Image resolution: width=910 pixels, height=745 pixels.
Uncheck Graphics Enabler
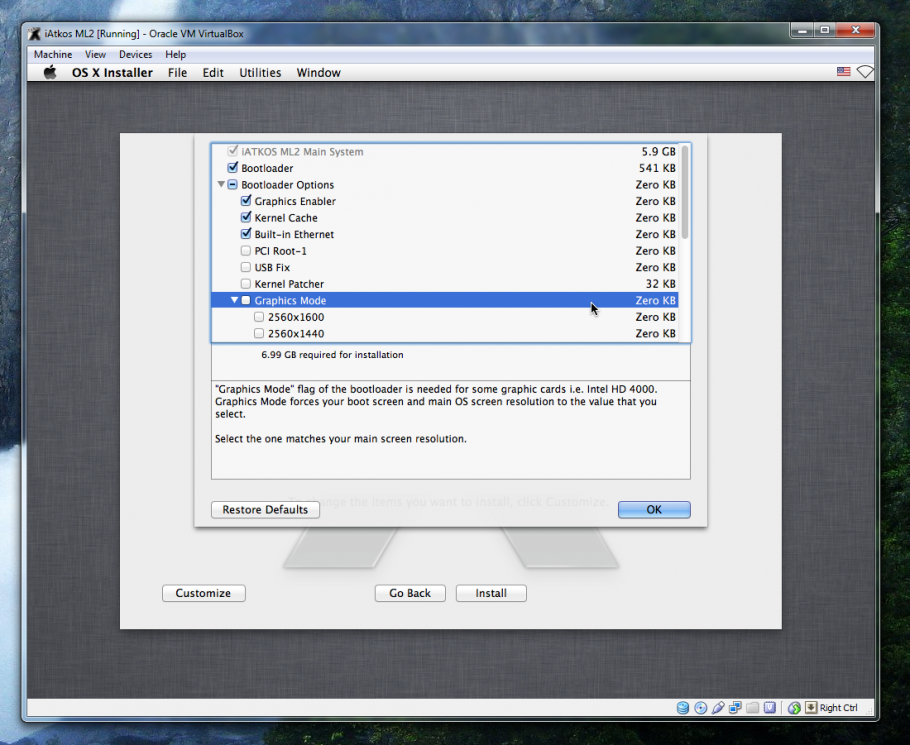click(x=246, y=201)
